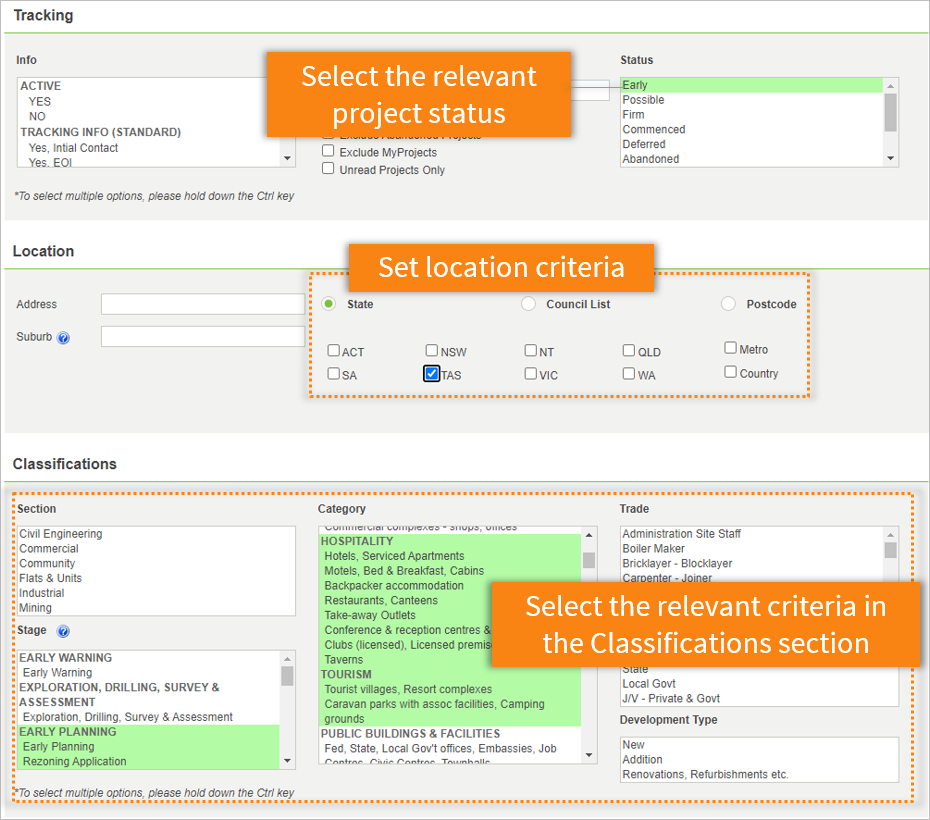Select Flats & Units in Section list
The height and width of the screenshot is (820, 930).
[x=157, y=579]
